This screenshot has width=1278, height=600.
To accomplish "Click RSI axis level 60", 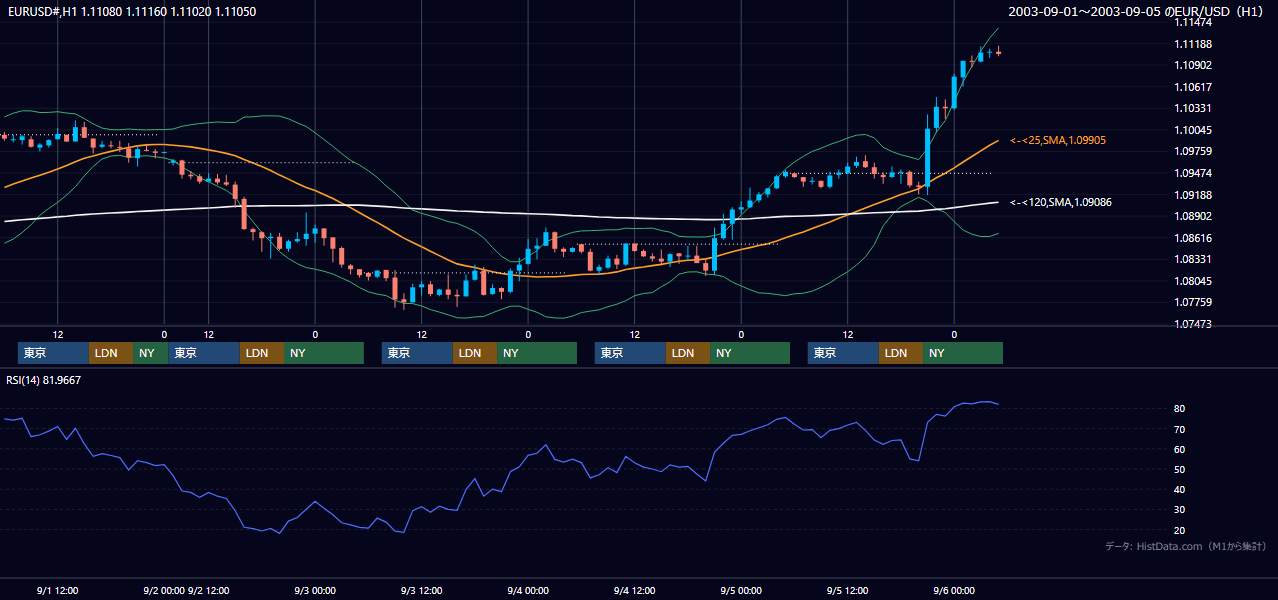I will click(1180, 449).
